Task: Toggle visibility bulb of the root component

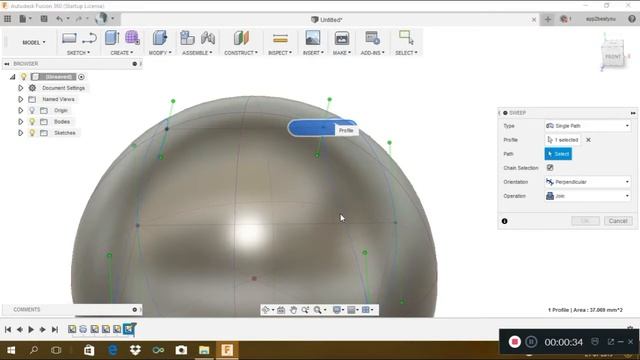Action: (24, 77)
